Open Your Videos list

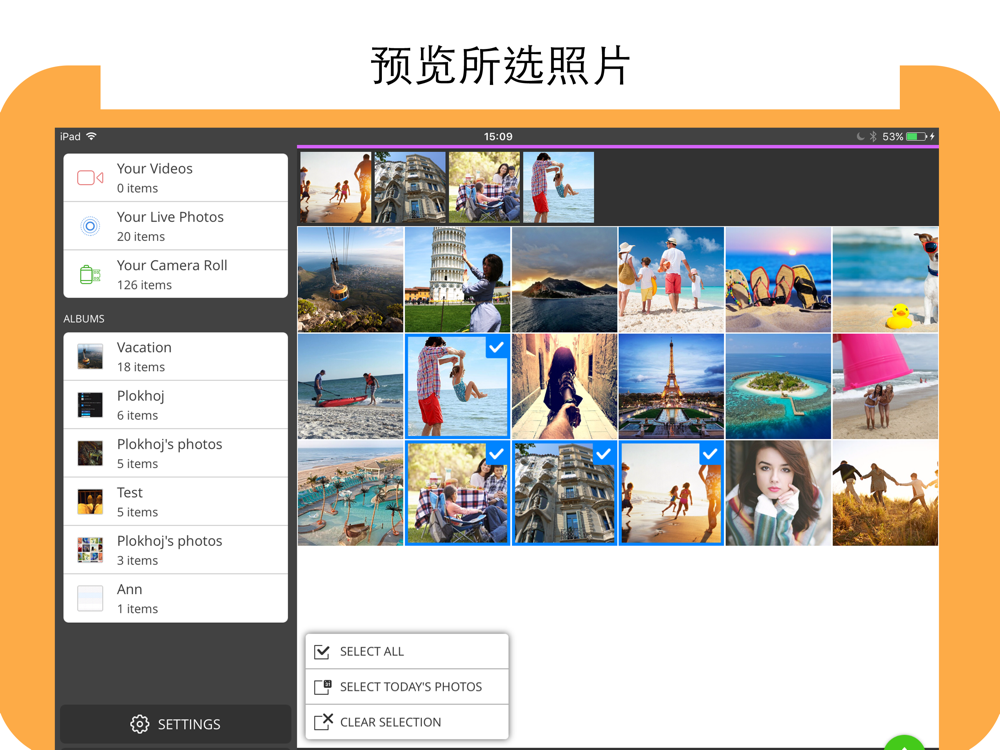coord(175,178)
